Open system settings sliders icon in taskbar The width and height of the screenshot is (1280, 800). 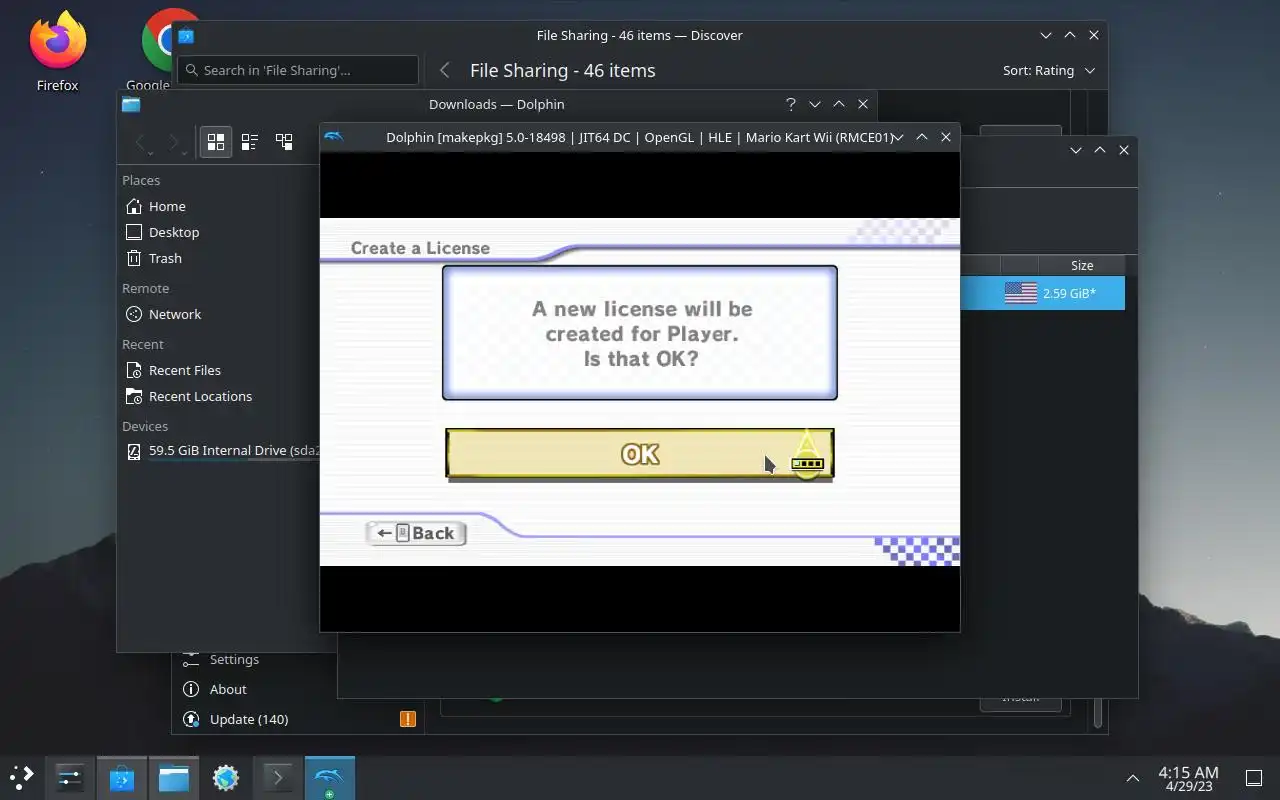pos(69,777)
